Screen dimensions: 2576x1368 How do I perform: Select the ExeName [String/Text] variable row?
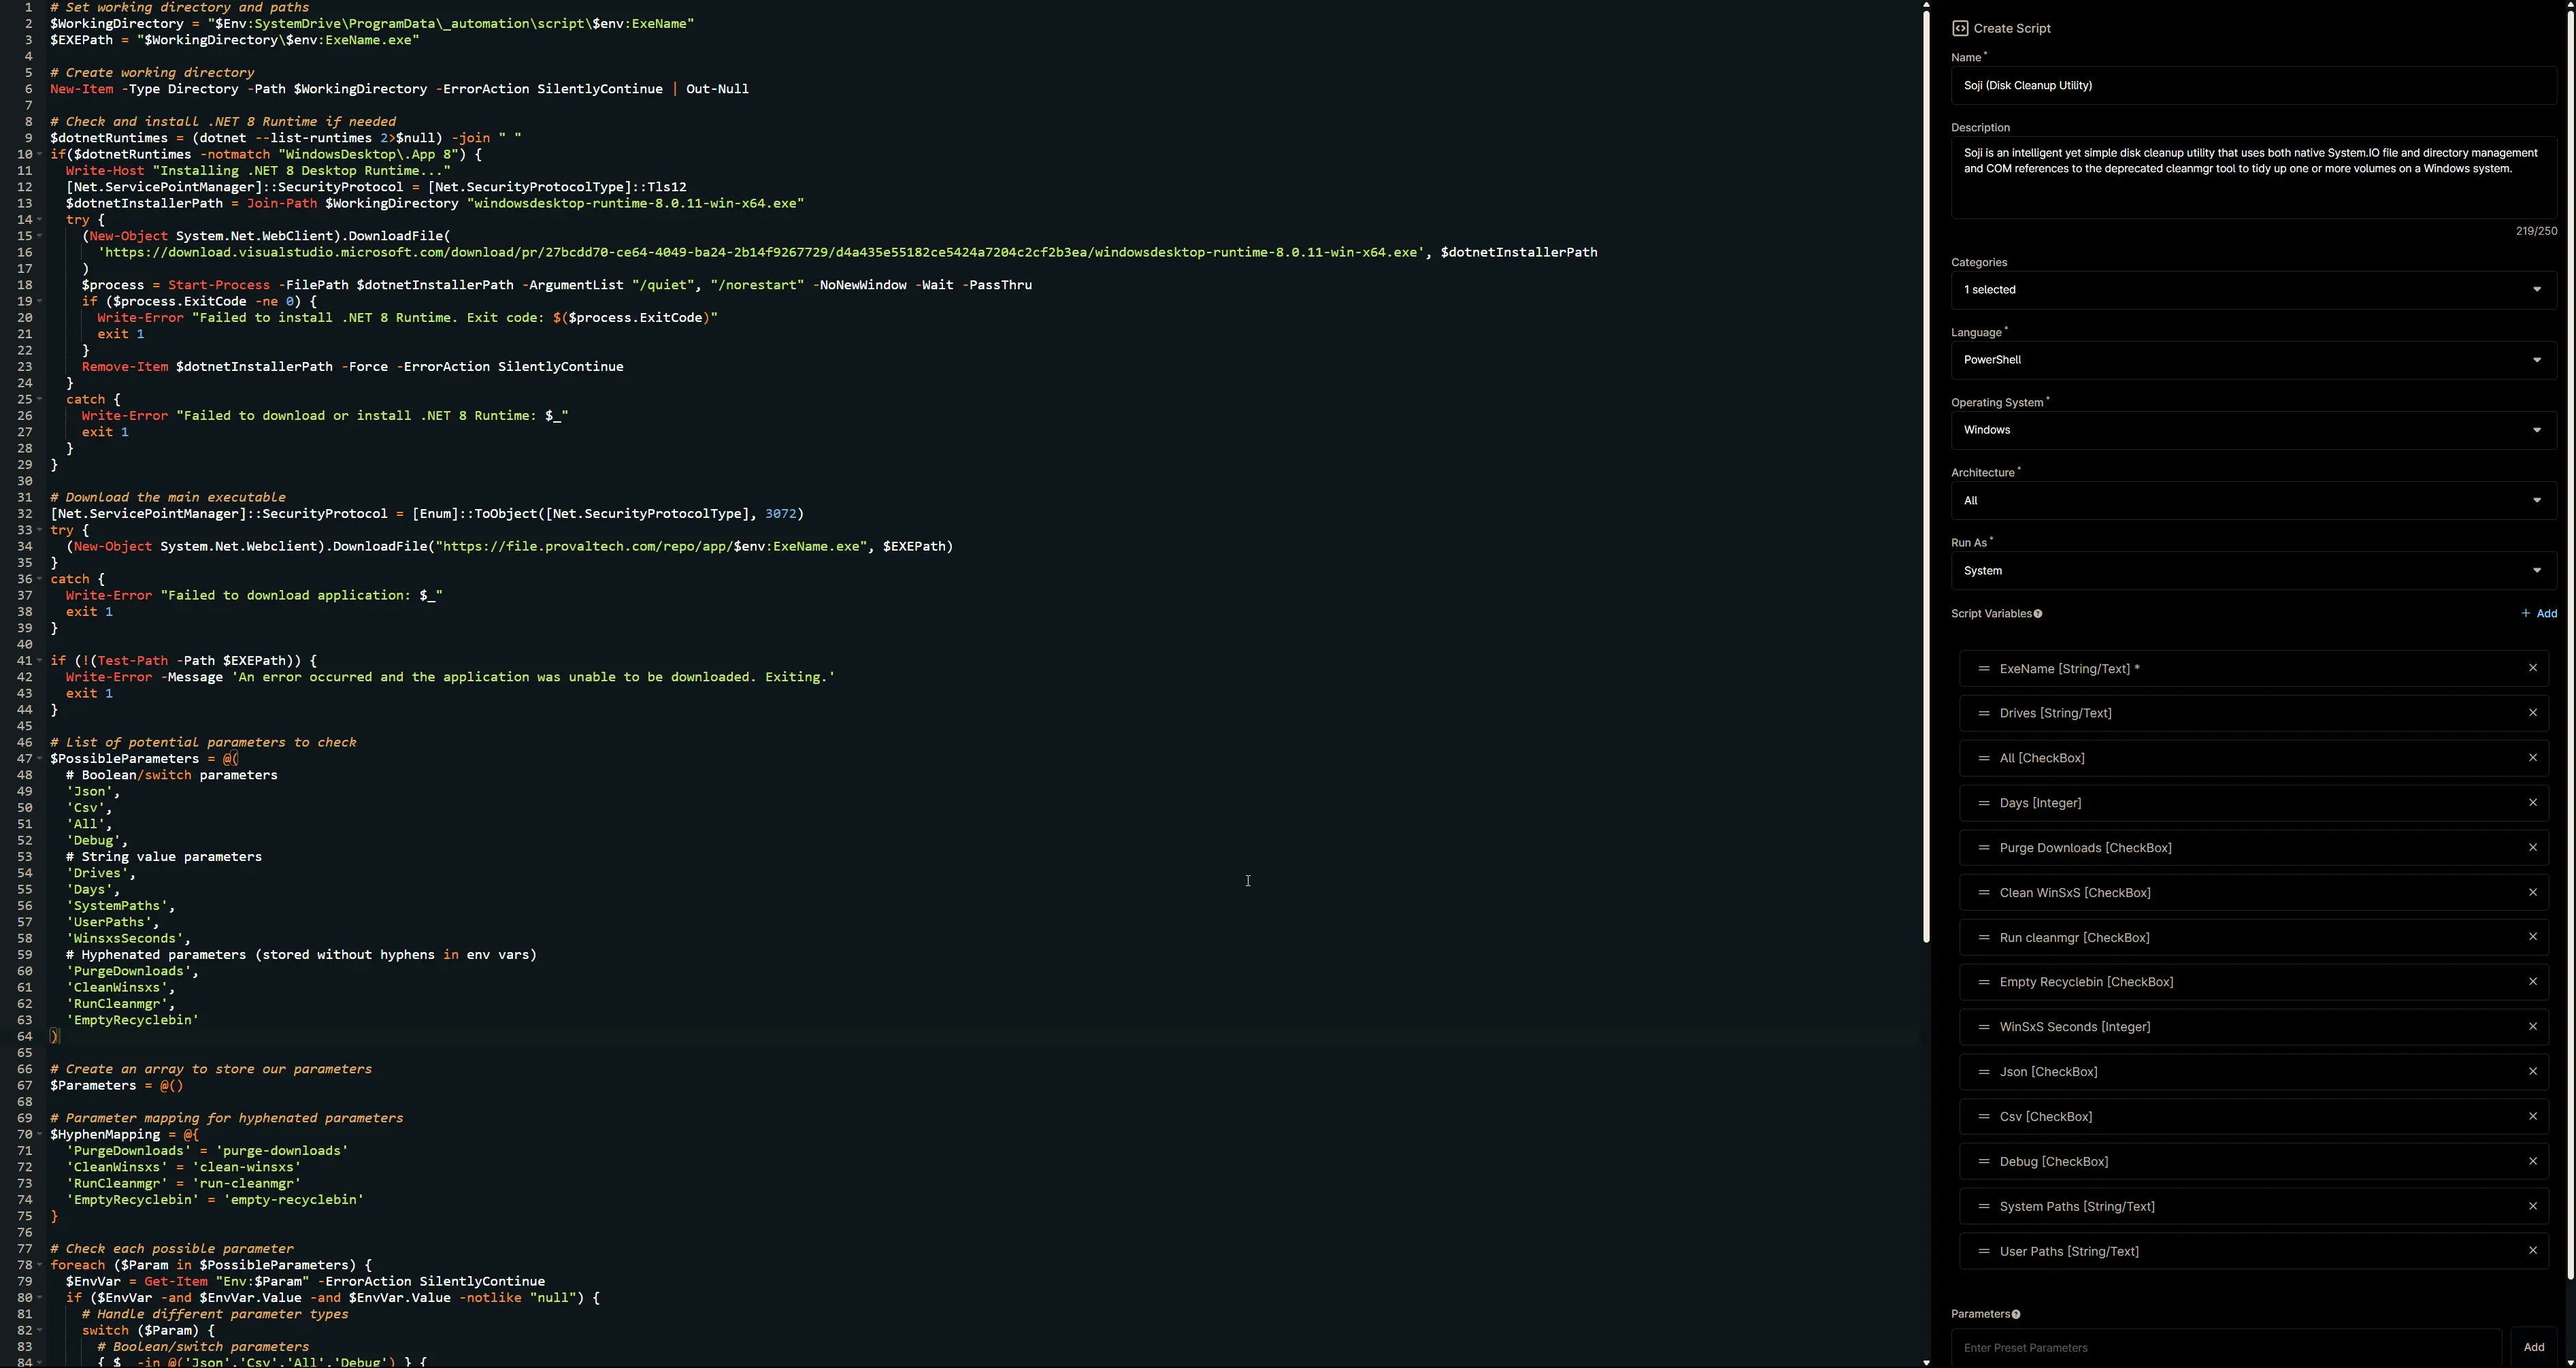[x=2253, y=669]
